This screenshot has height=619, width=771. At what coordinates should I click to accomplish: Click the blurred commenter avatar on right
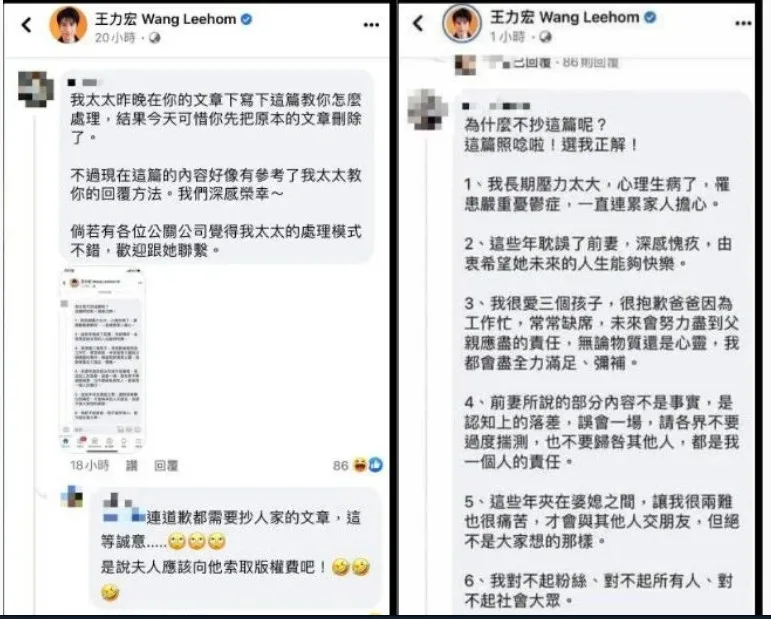427,109
